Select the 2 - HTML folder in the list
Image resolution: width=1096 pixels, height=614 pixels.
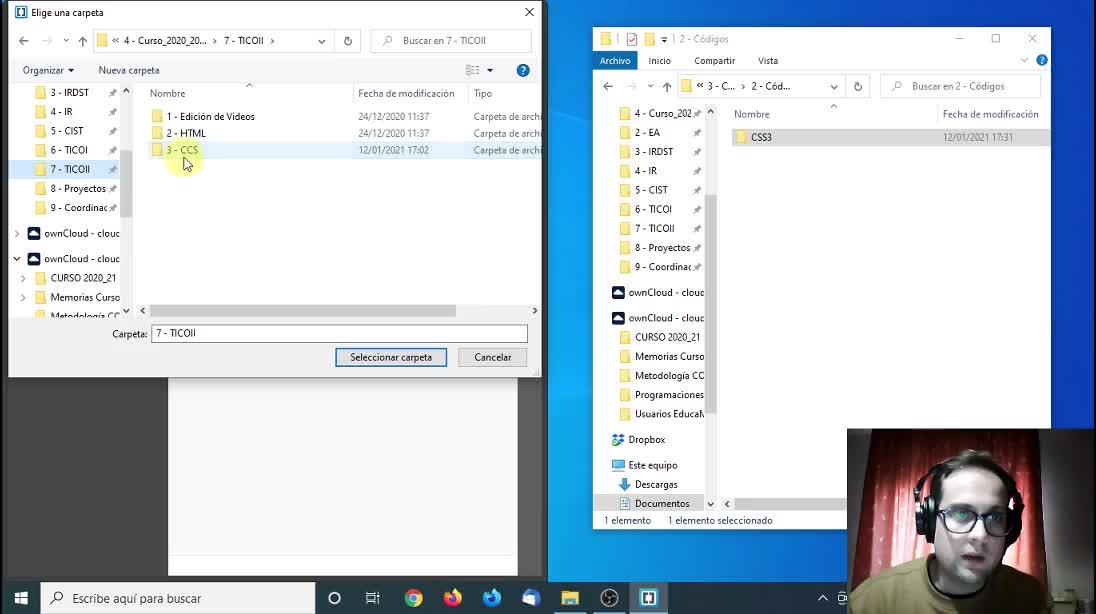[x=186, y=133]
